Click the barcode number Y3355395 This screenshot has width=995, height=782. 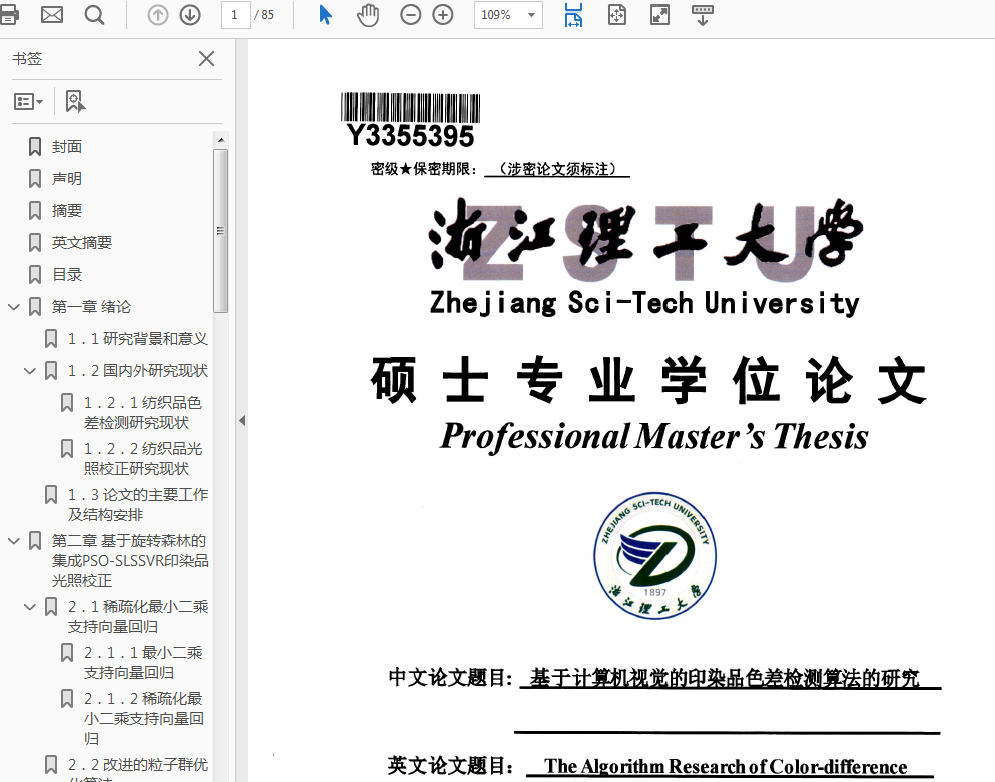[410, 136]
